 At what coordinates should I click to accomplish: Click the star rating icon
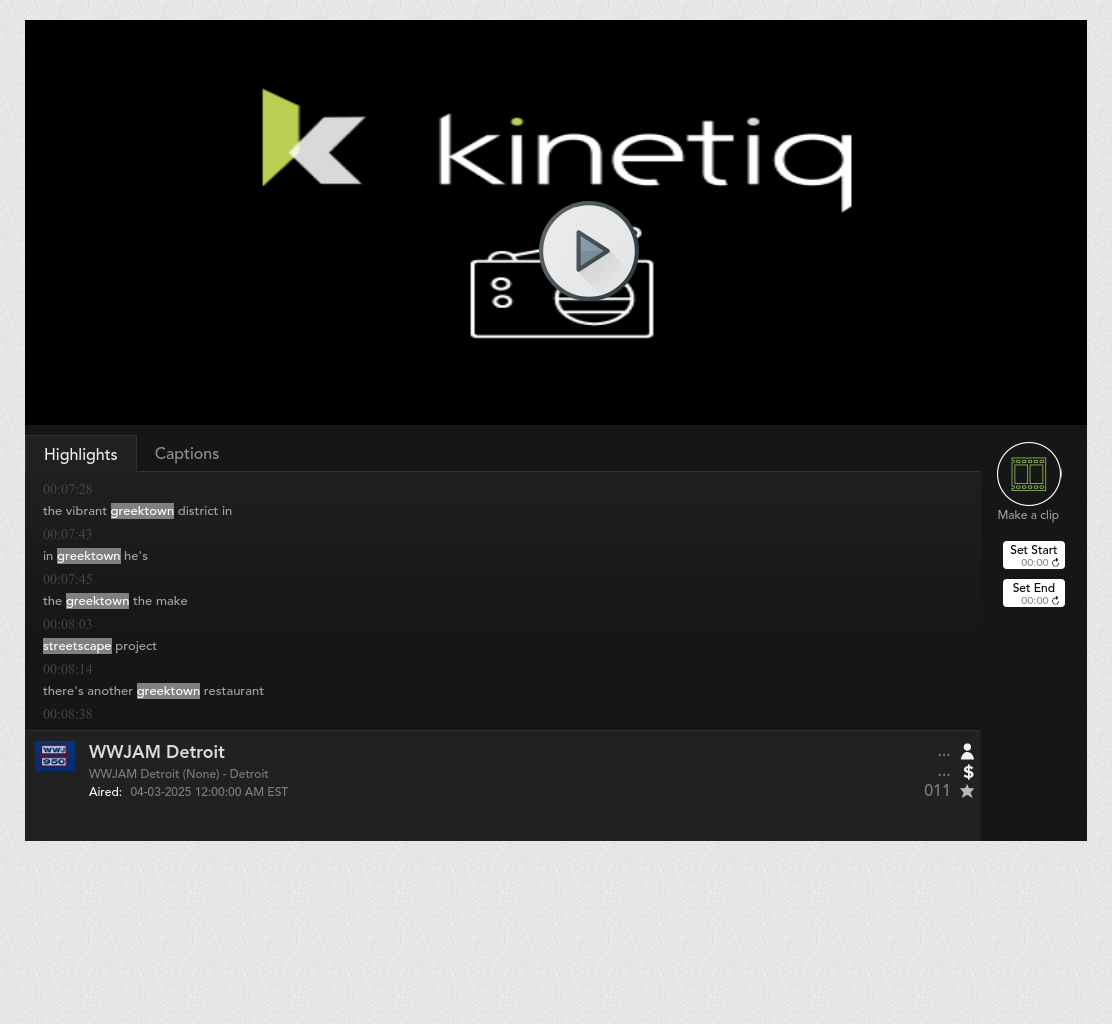pos(967,791)
